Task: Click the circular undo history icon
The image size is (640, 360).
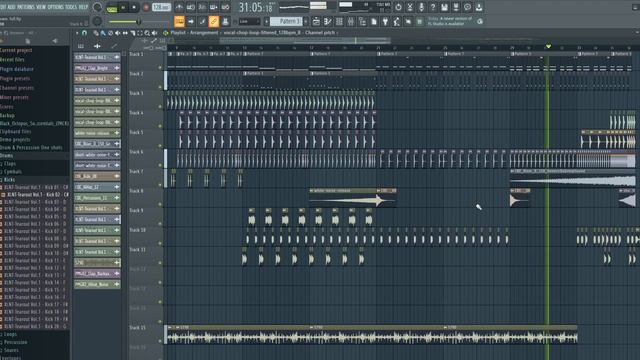Action: point(398,7)
